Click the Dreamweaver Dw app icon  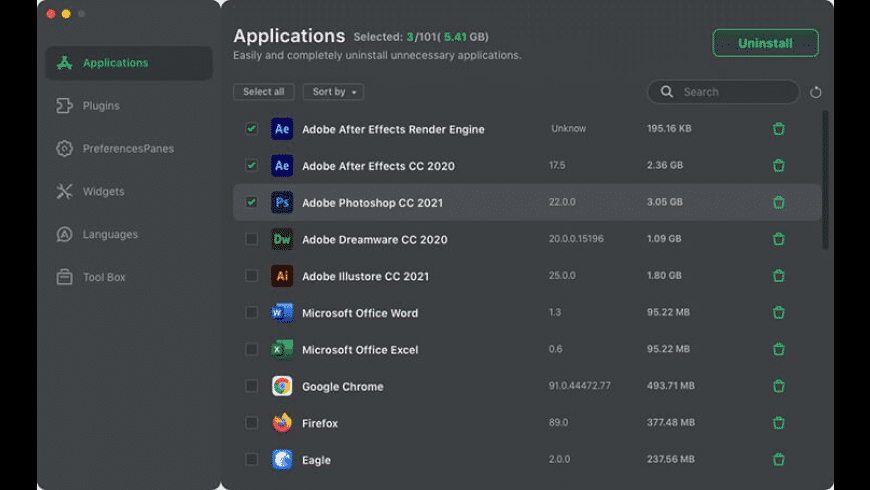[x=282, y=239]
